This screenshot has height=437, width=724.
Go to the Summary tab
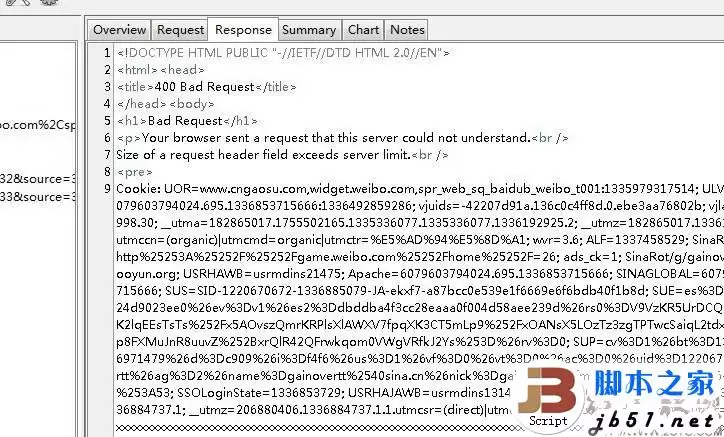click(309, 30)
